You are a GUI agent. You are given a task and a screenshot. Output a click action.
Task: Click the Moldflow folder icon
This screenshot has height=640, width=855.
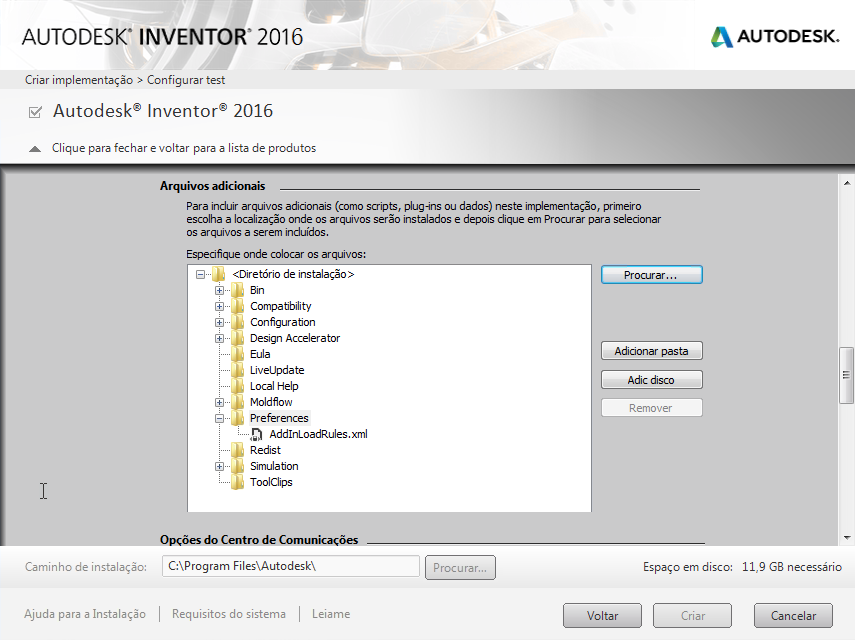click(x=237, y=402)
